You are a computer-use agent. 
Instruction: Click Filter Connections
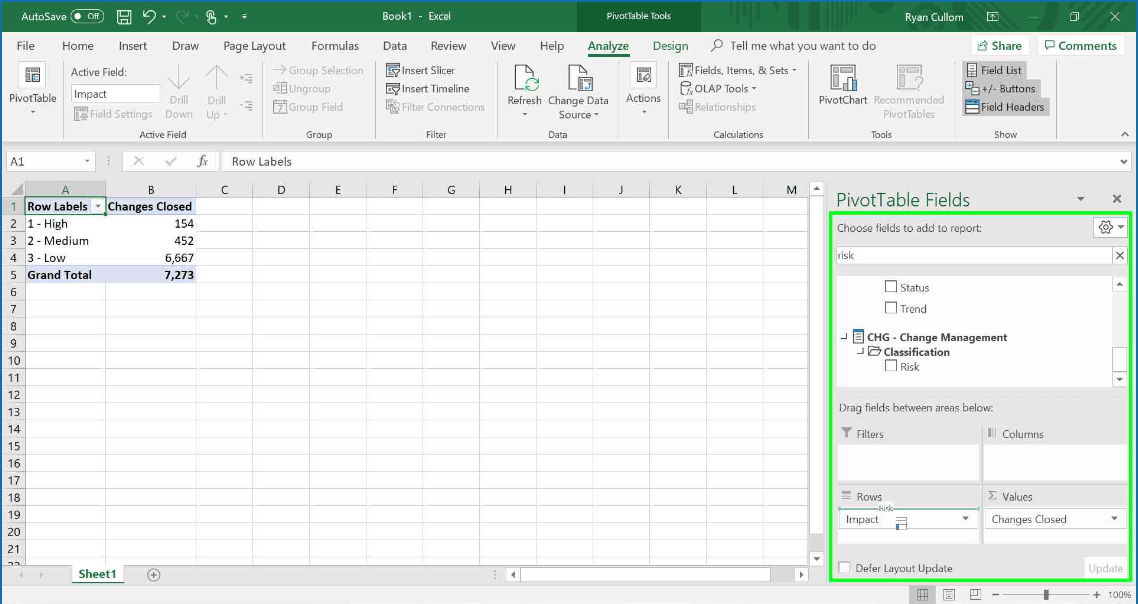435,107
